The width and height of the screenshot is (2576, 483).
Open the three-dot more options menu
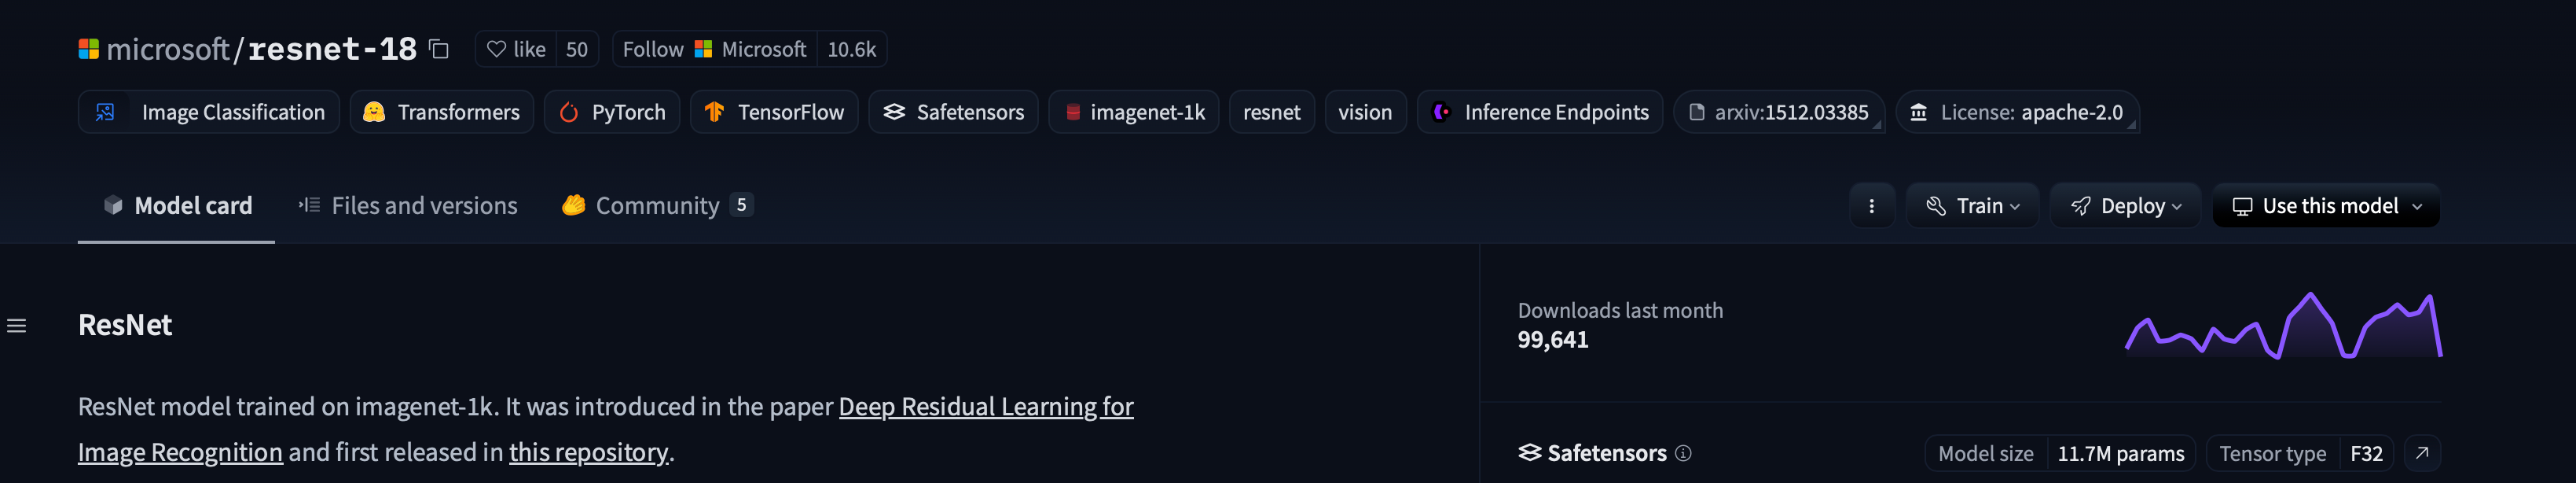point(1871,206)
